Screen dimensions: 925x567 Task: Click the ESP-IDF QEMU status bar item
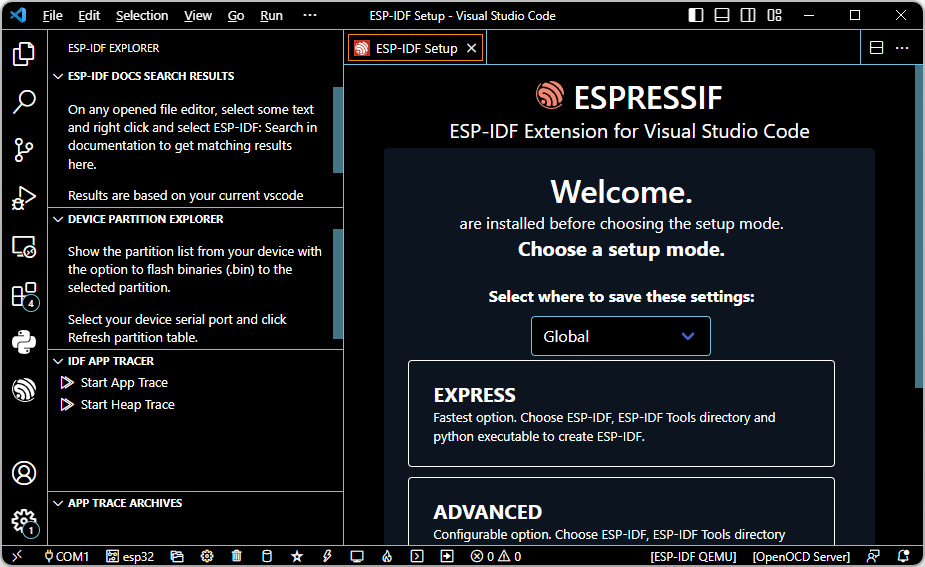point(693,556)
